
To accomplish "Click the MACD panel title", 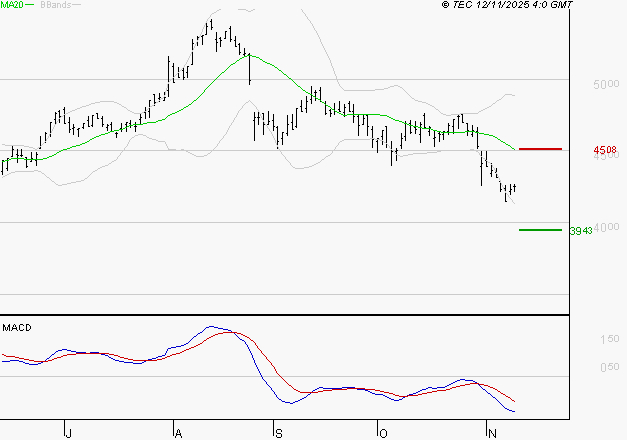I will [17, 328].
